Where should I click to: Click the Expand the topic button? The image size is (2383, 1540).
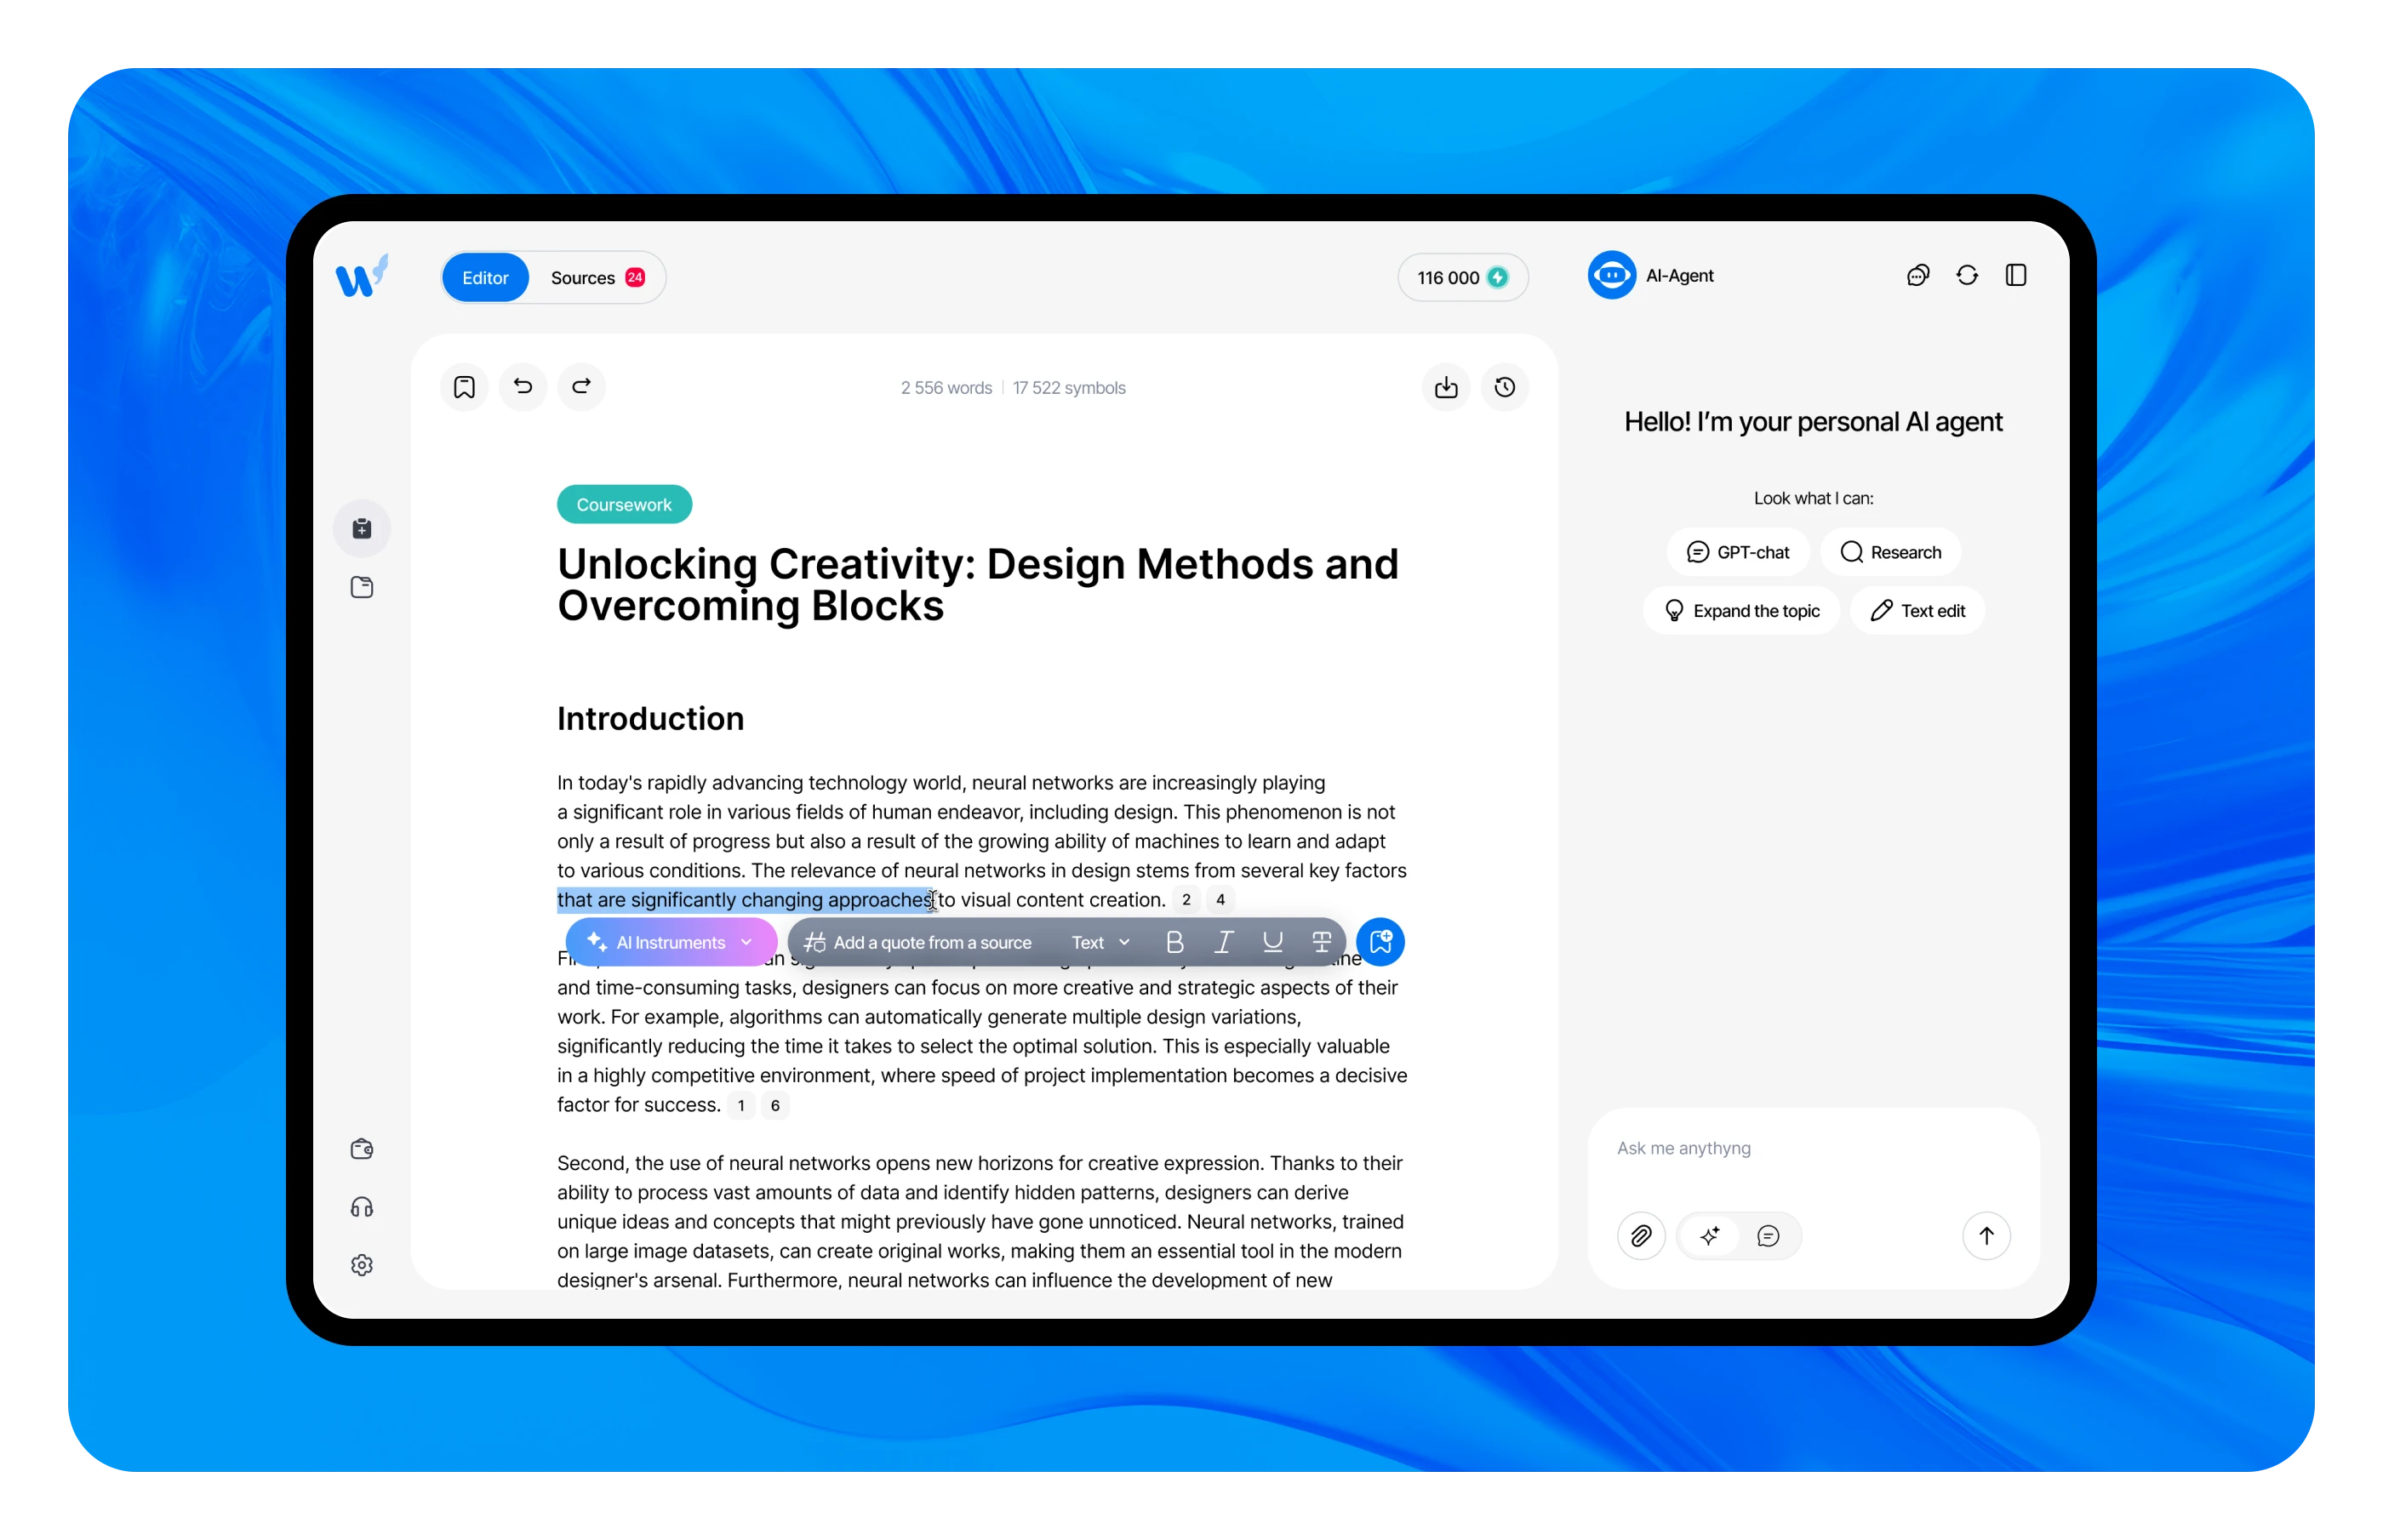pos(1741,610)
